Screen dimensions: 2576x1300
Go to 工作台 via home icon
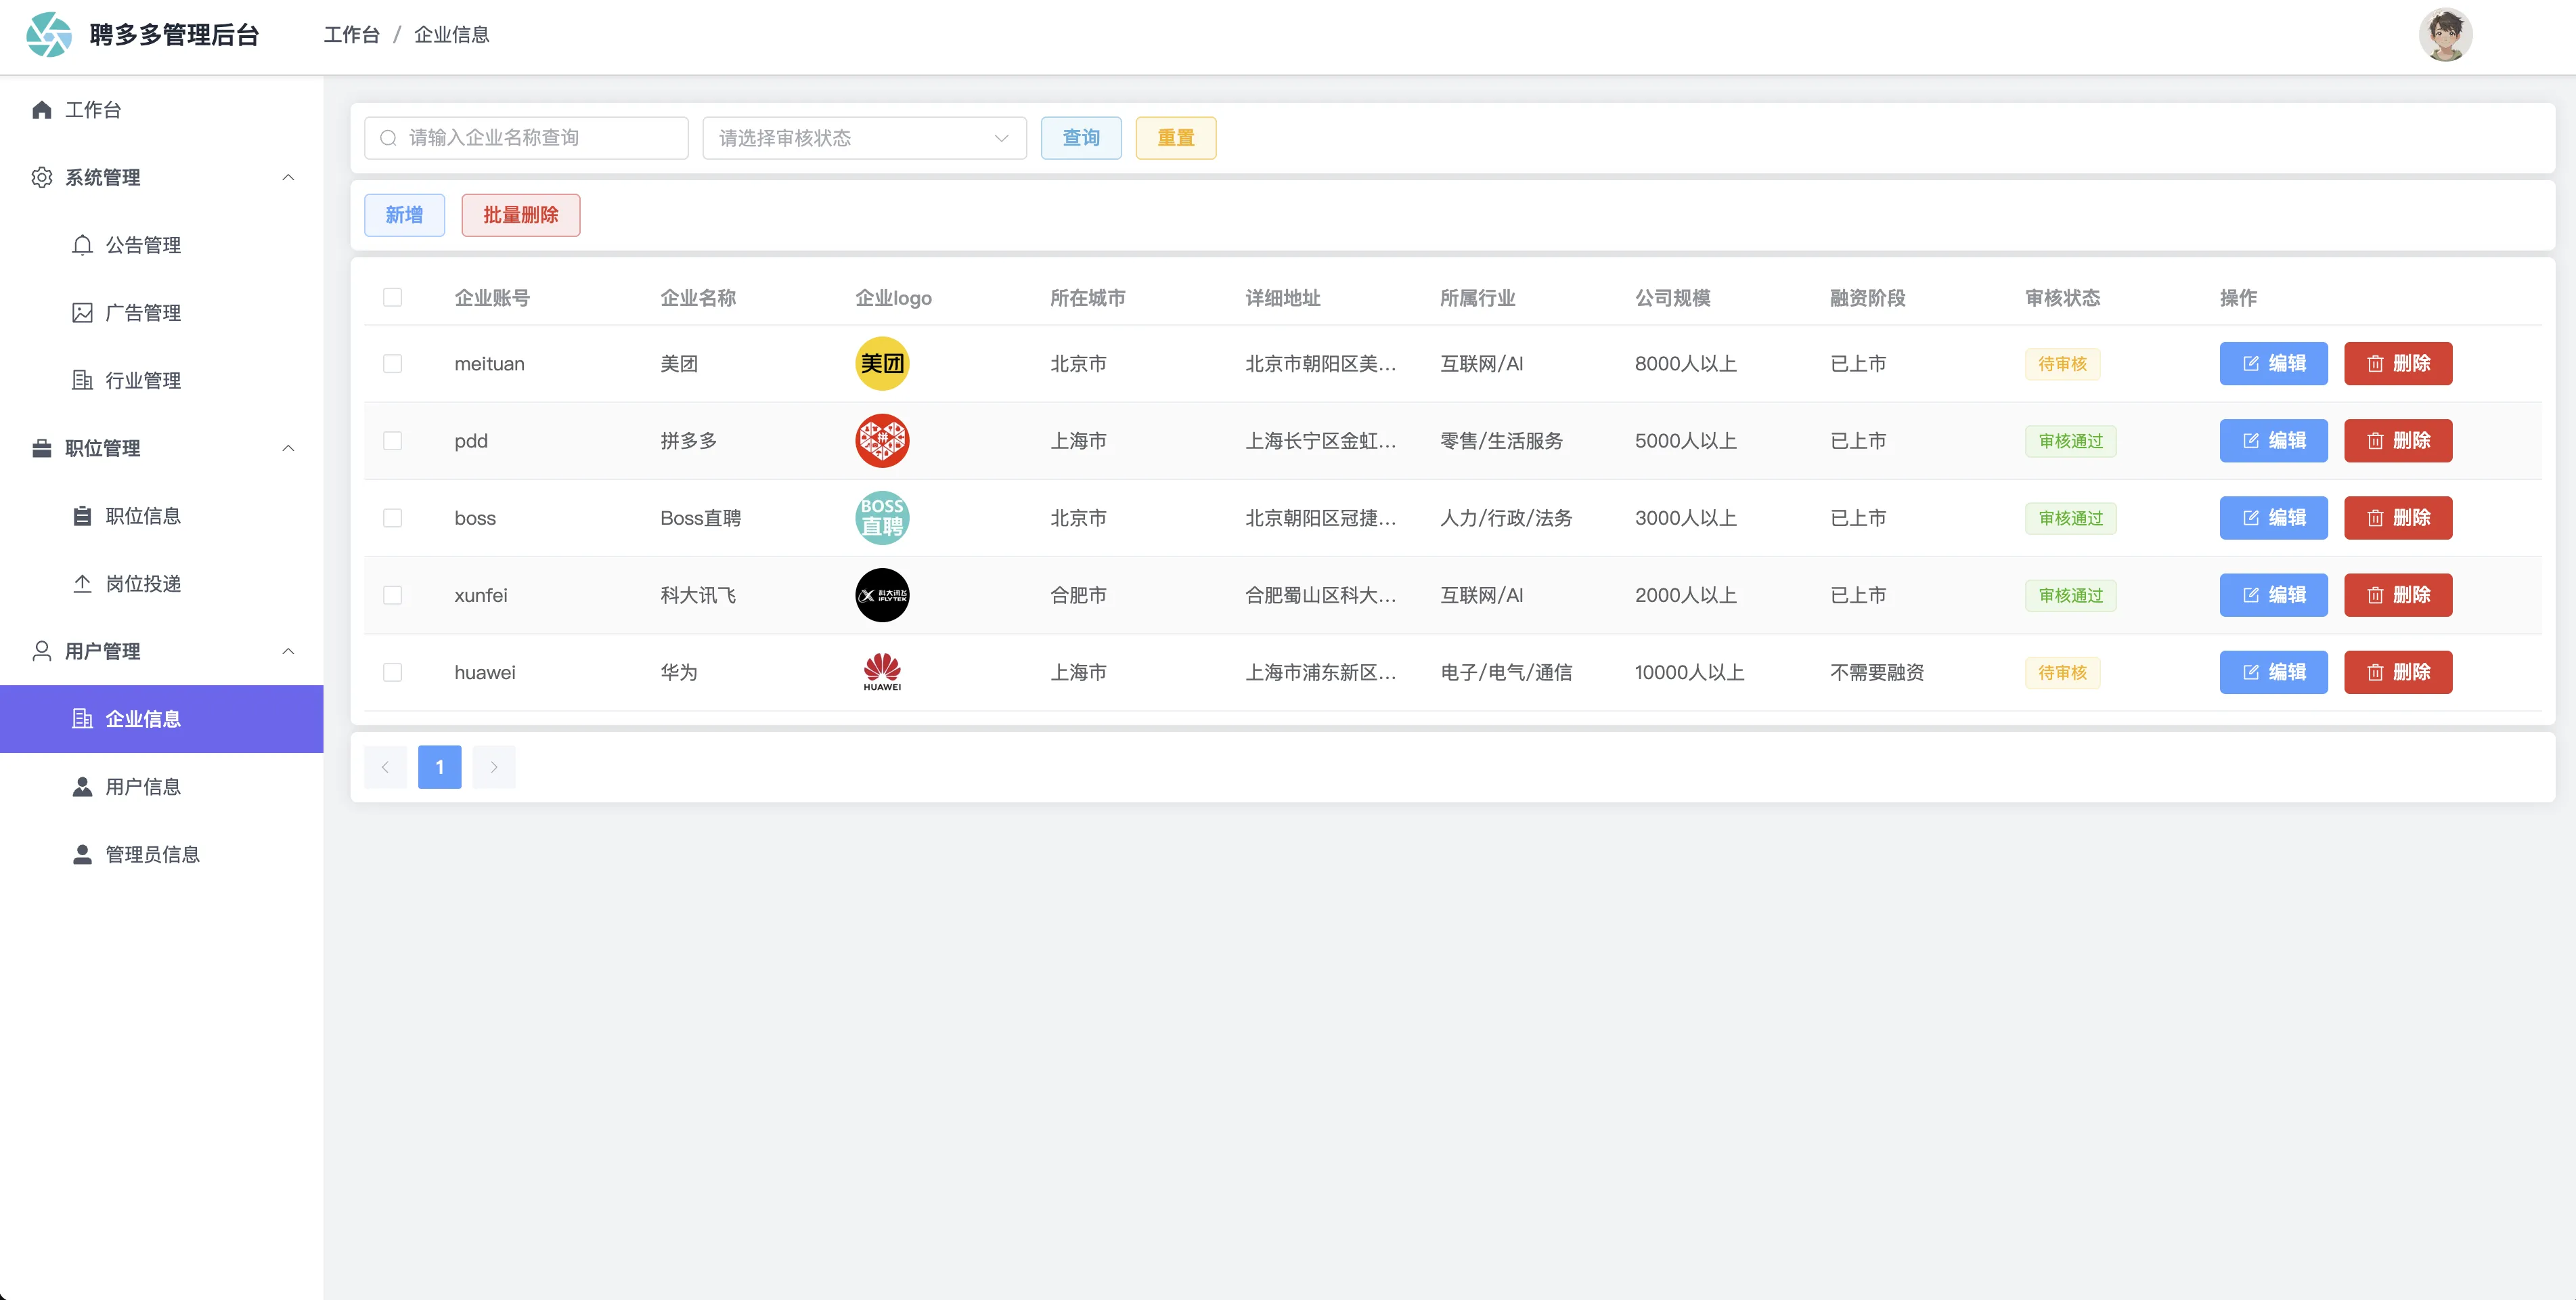42,110
